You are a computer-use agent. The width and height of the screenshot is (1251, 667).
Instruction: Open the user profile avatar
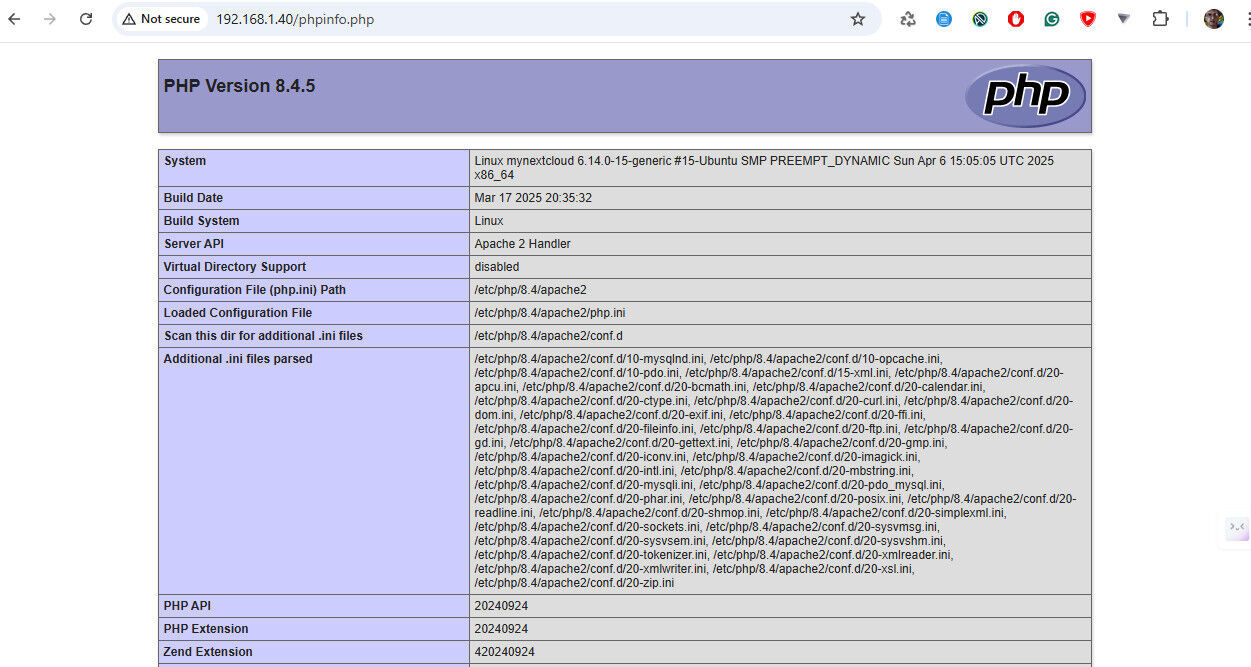(x=1214, y=19)
